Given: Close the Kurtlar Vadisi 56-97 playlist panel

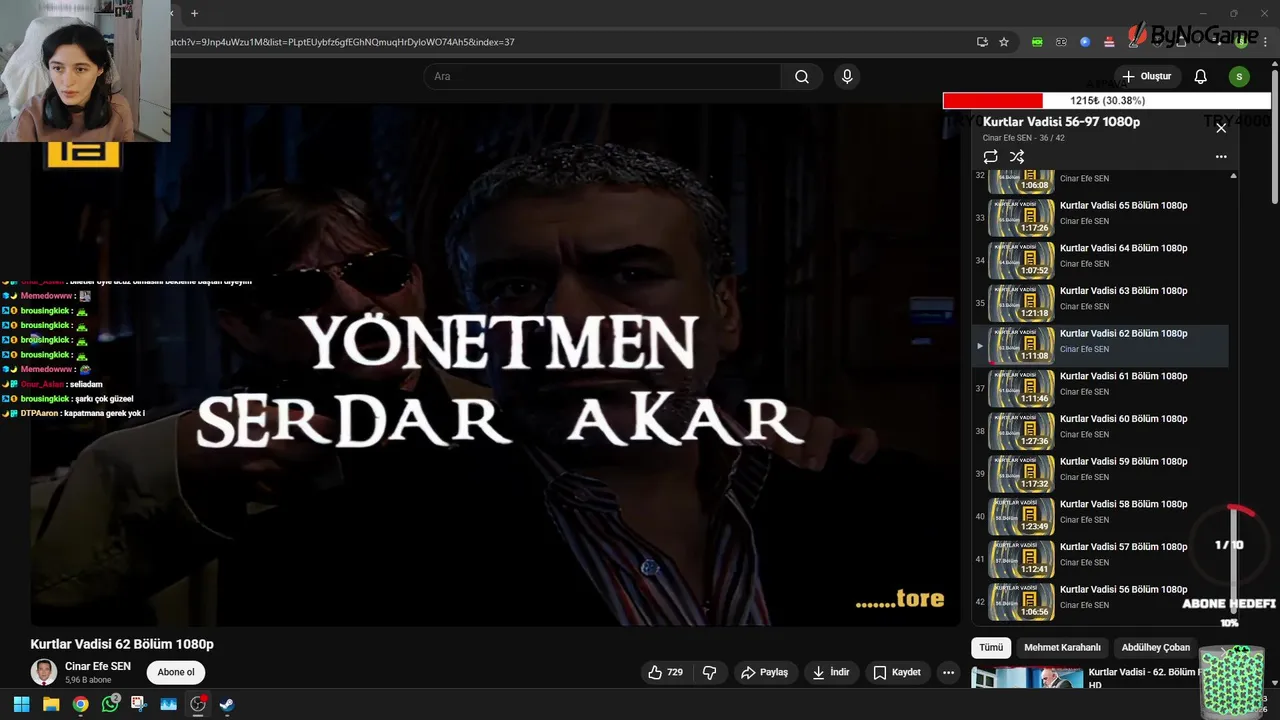Looking at the screenshot, I should click(1221, 128).
